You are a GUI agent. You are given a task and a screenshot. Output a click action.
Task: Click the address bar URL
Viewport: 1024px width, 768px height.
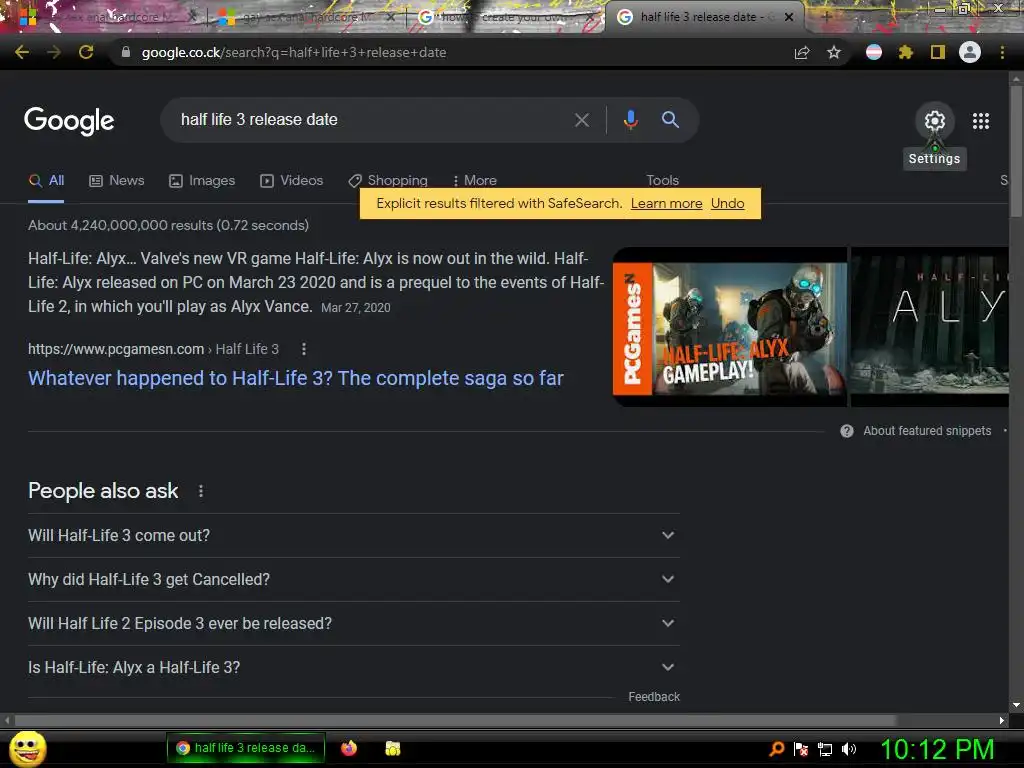(x=294, y=52)
